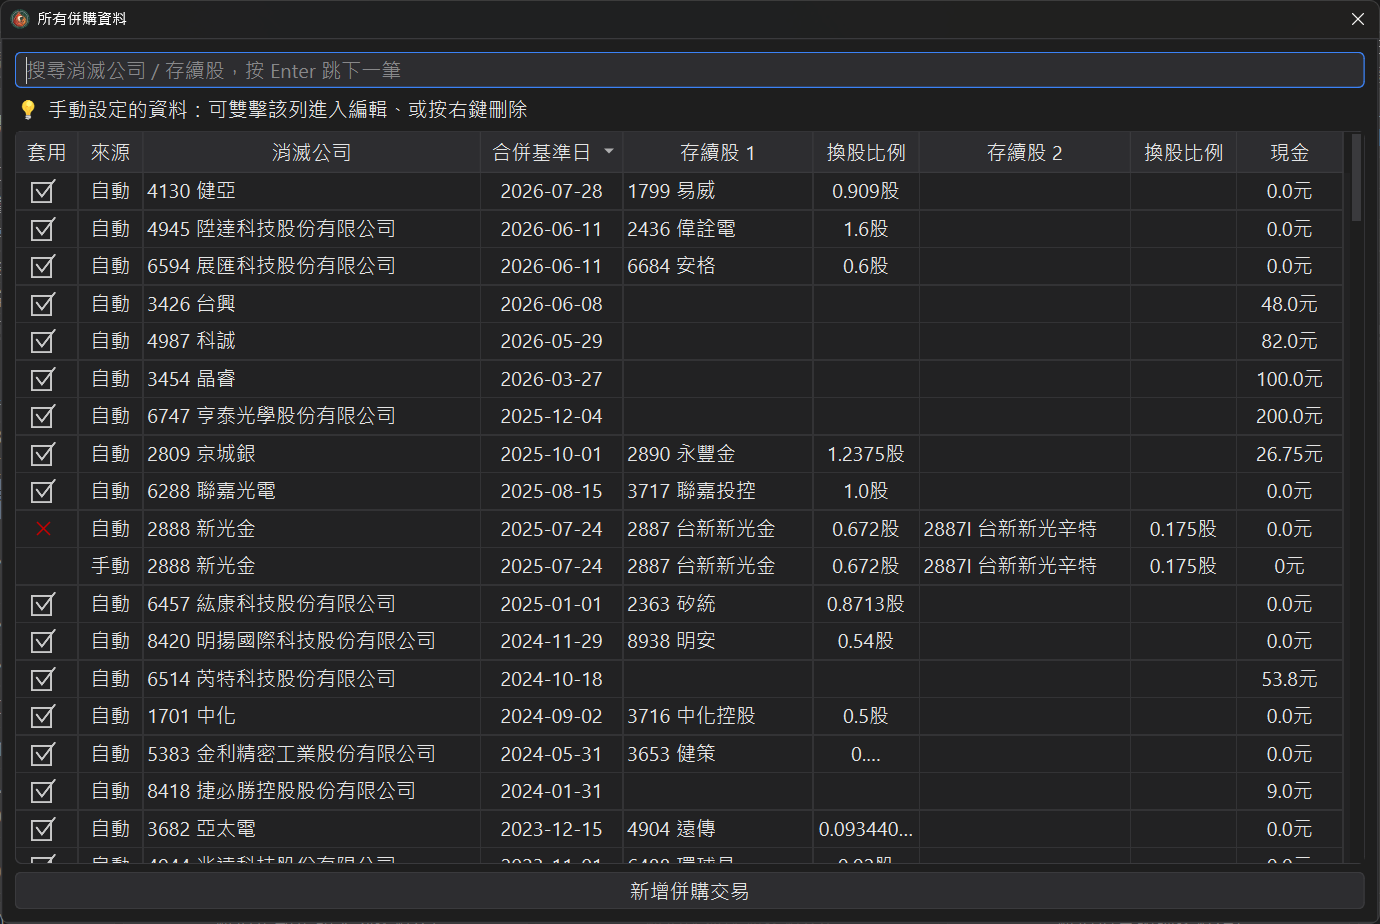Click the 26.75元 cash cell

coord(1290,454)
